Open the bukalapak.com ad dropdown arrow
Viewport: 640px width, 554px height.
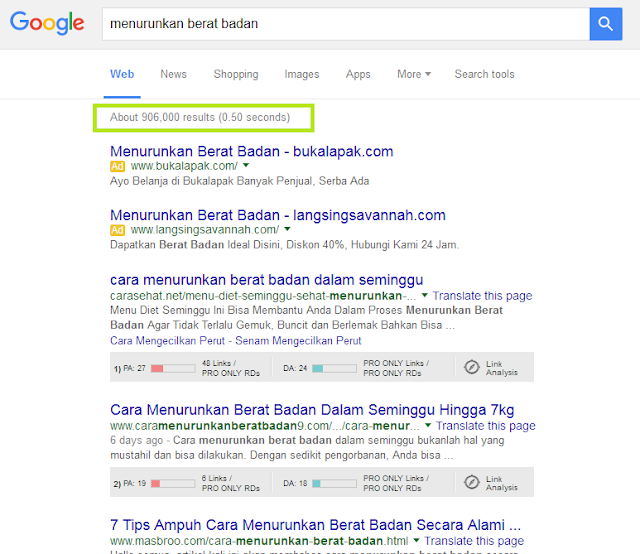click(246, 165)
